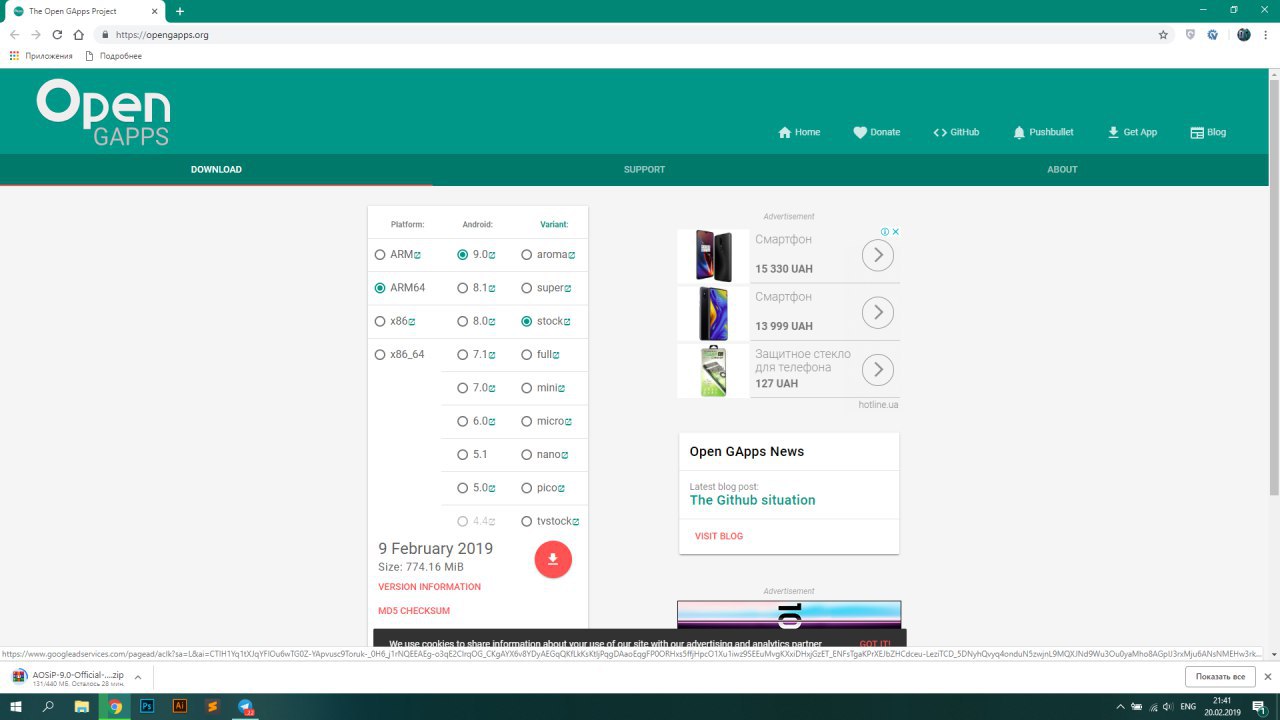The height and width of the screenshot is (720, 1280).
Task: Click ad arrow for 13 999 UAH smartphone
Action: point(877,313)
